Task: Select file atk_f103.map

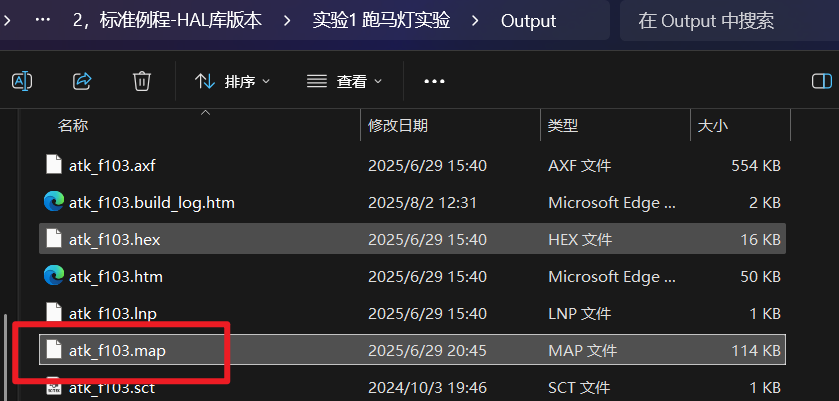Action: click(x=413, y=350)
